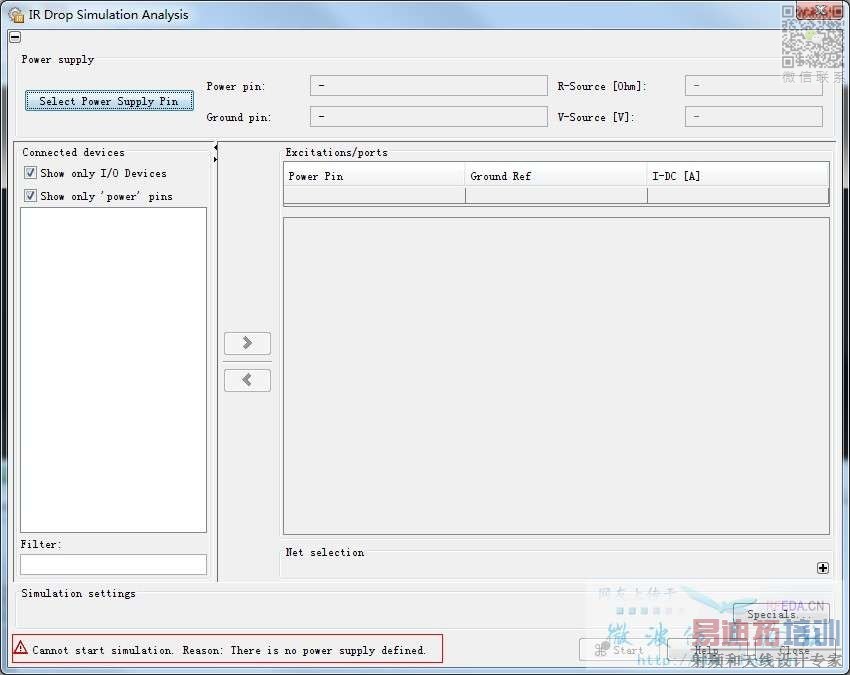Click the IR Drop window title icon
Image resolution: width=850 pixels, height=675 pixels.
[17, 15]
